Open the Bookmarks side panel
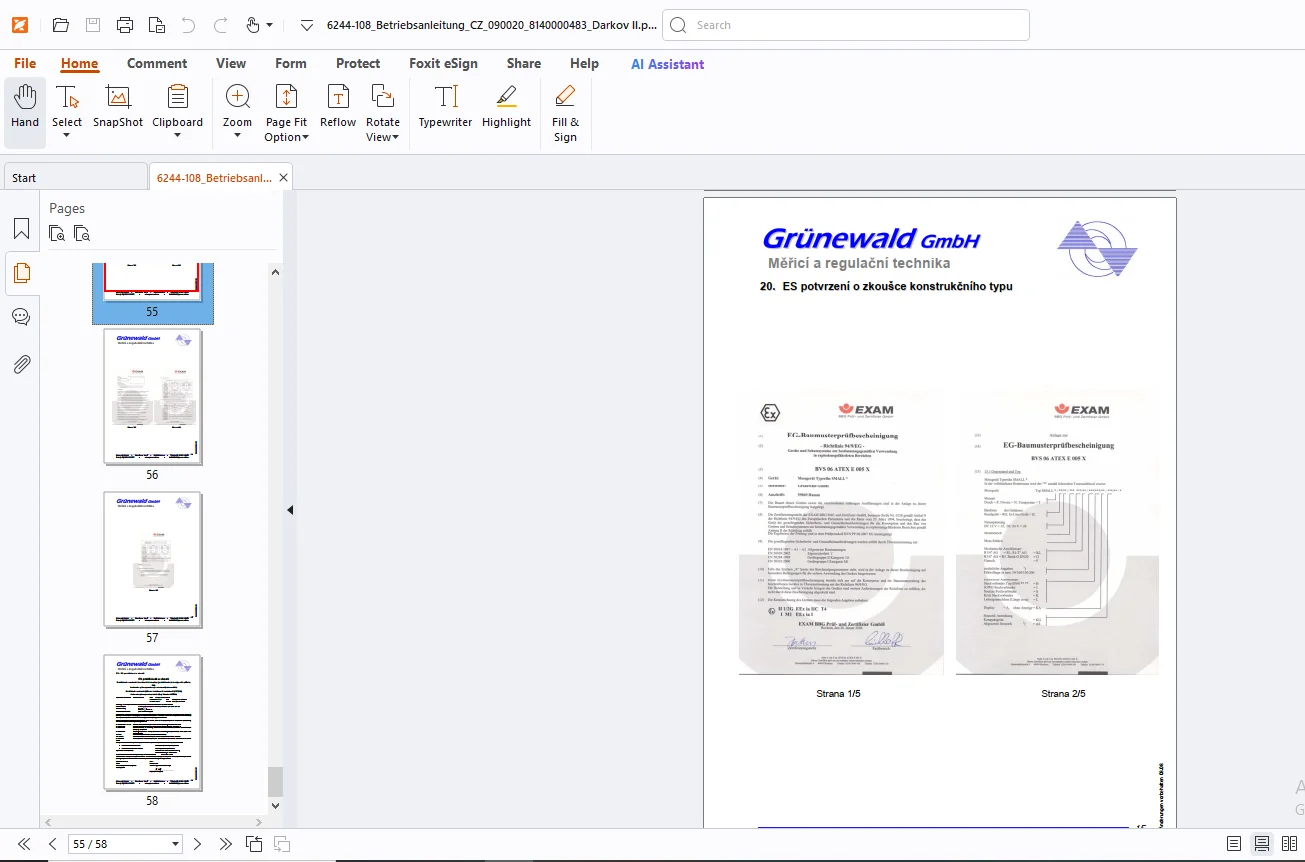The width and height of the screenshot is (1305, 862). coord(21,229)
